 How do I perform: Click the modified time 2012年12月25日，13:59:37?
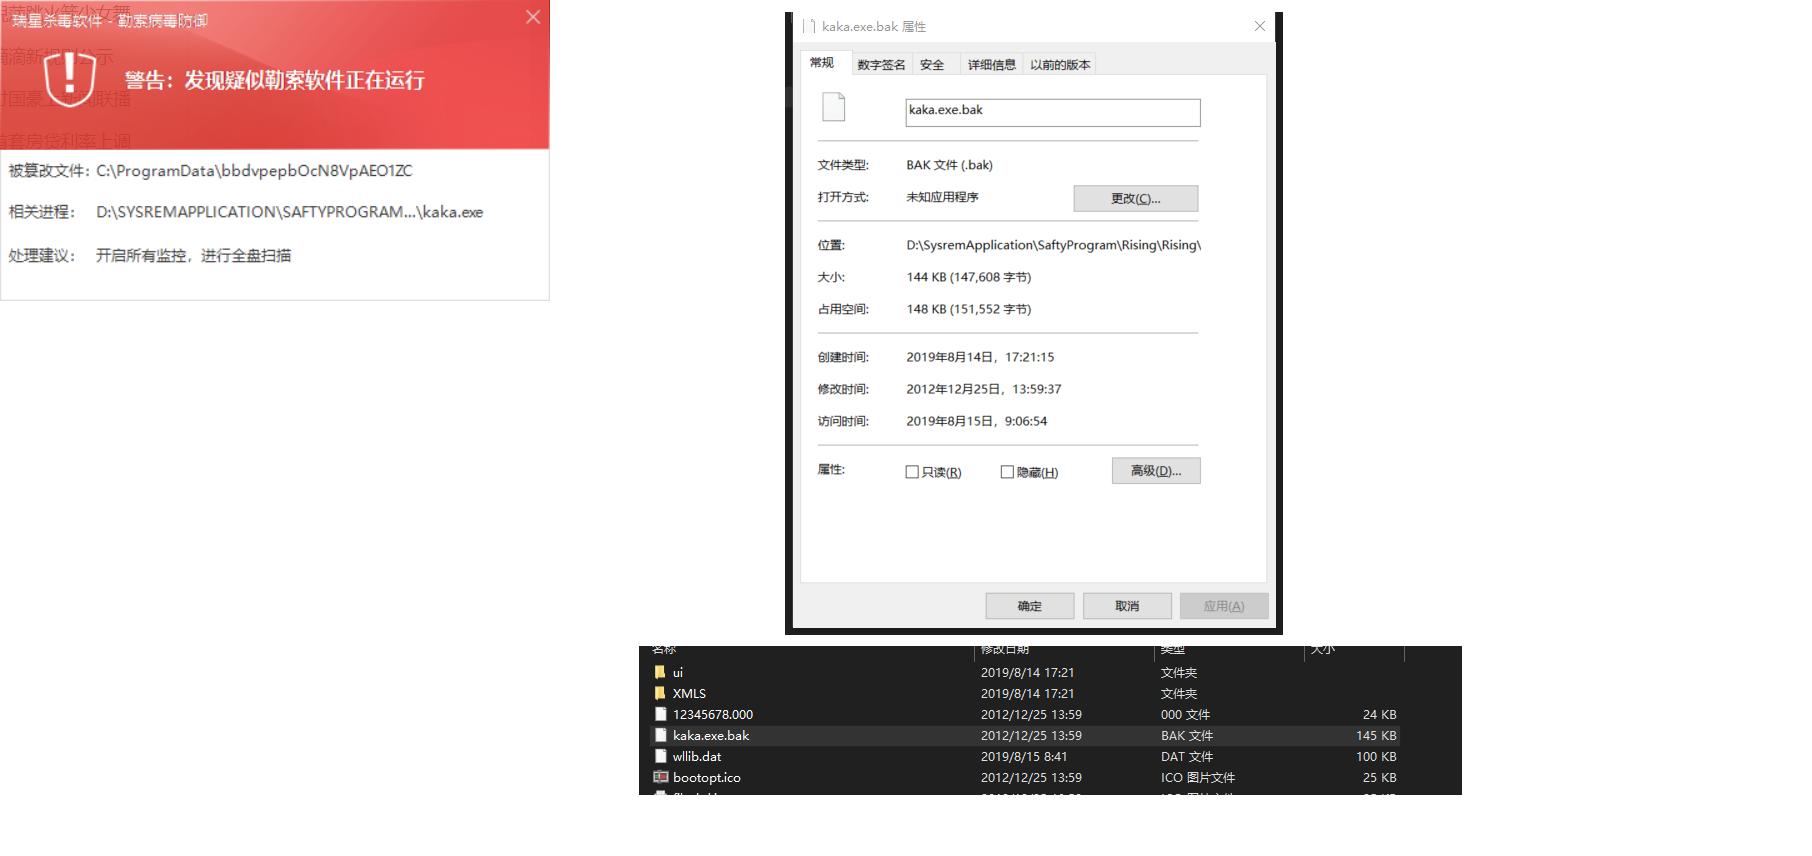[984, 389]
